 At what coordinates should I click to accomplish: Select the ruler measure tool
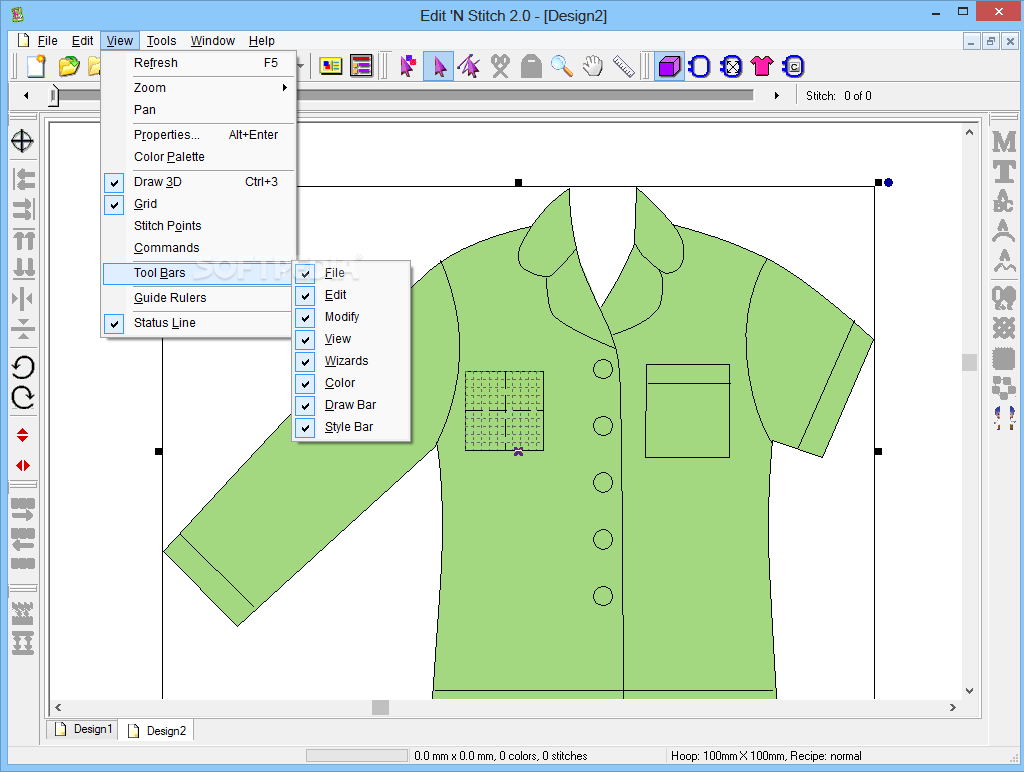(x=624, y=66)
